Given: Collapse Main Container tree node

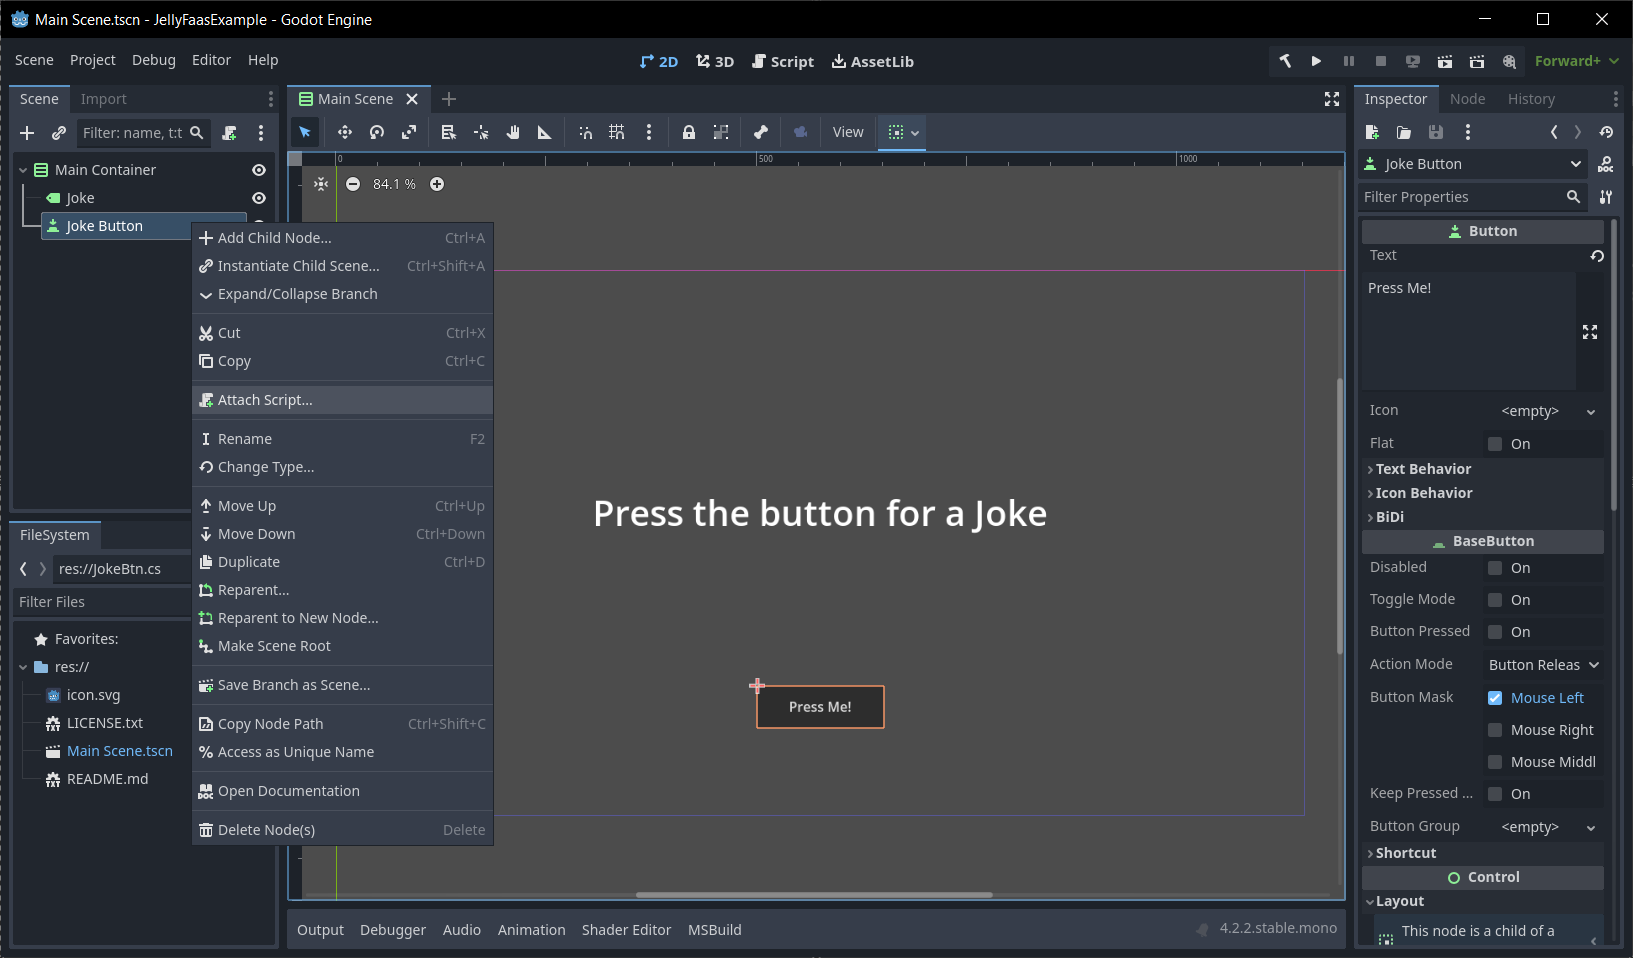Looking at the screenshot, I should pyautogui.click(x=23, y=170).
